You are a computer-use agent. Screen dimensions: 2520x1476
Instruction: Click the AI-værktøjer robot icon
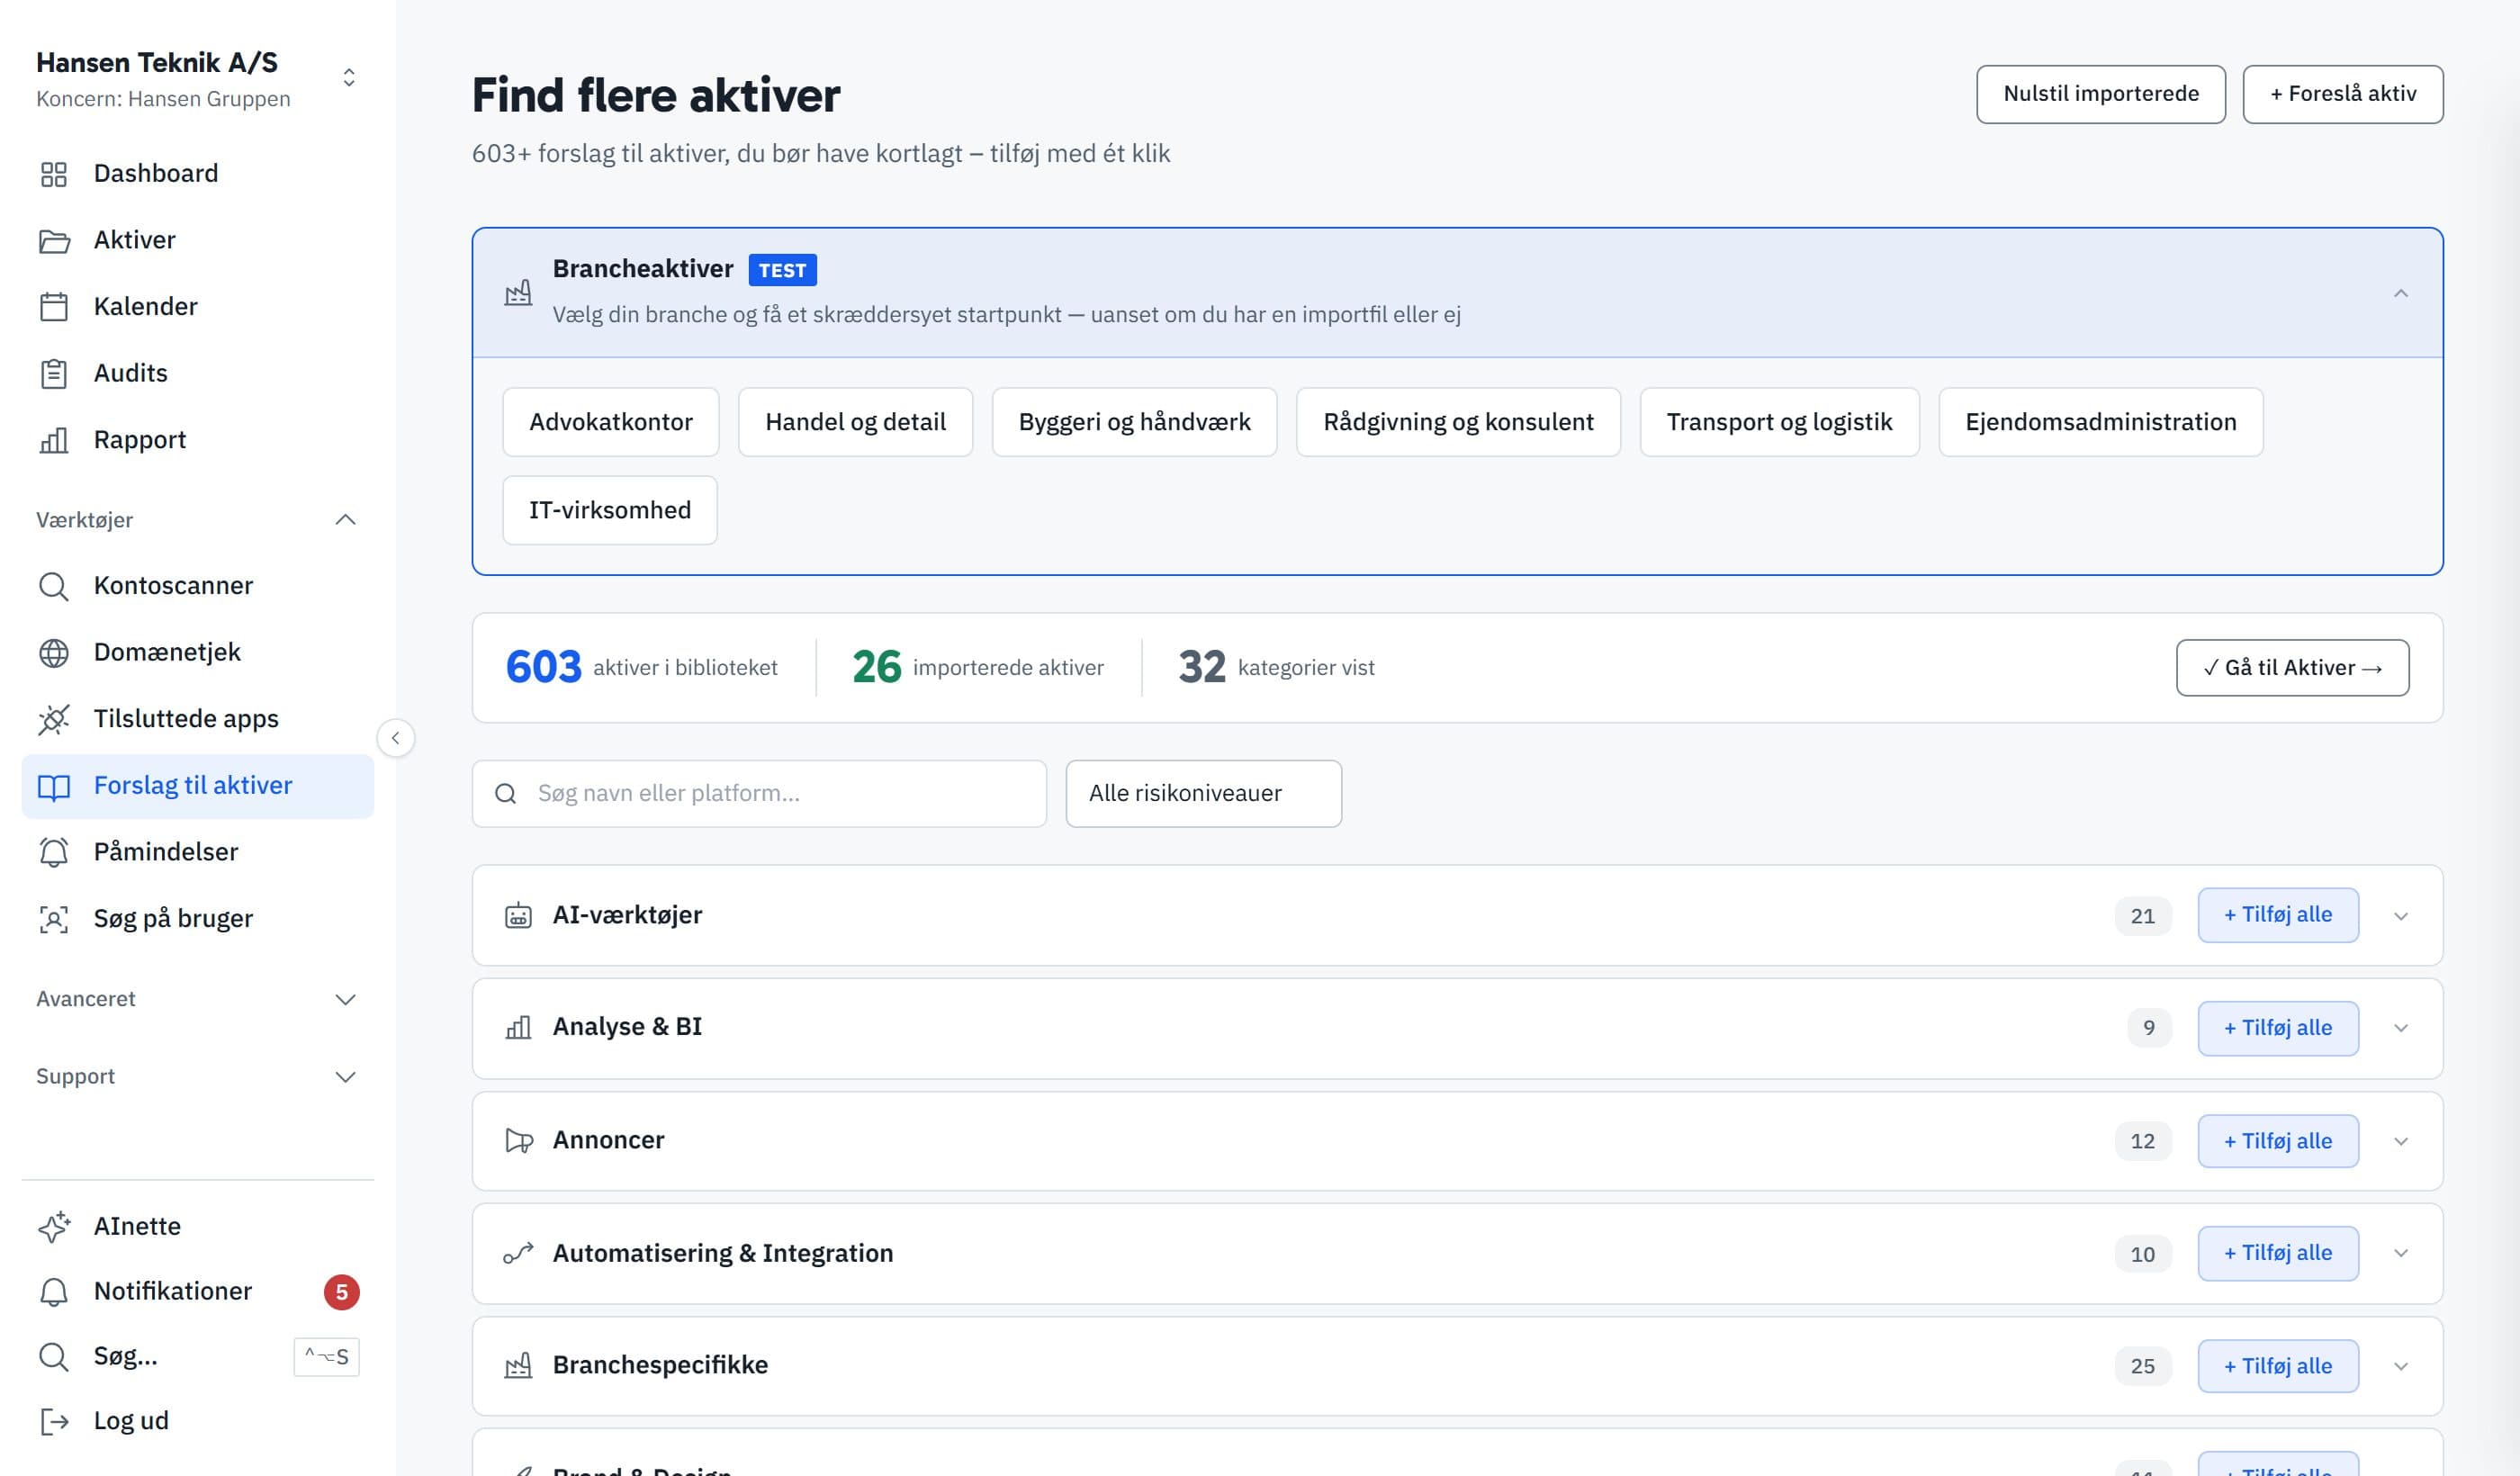point(518,915)
